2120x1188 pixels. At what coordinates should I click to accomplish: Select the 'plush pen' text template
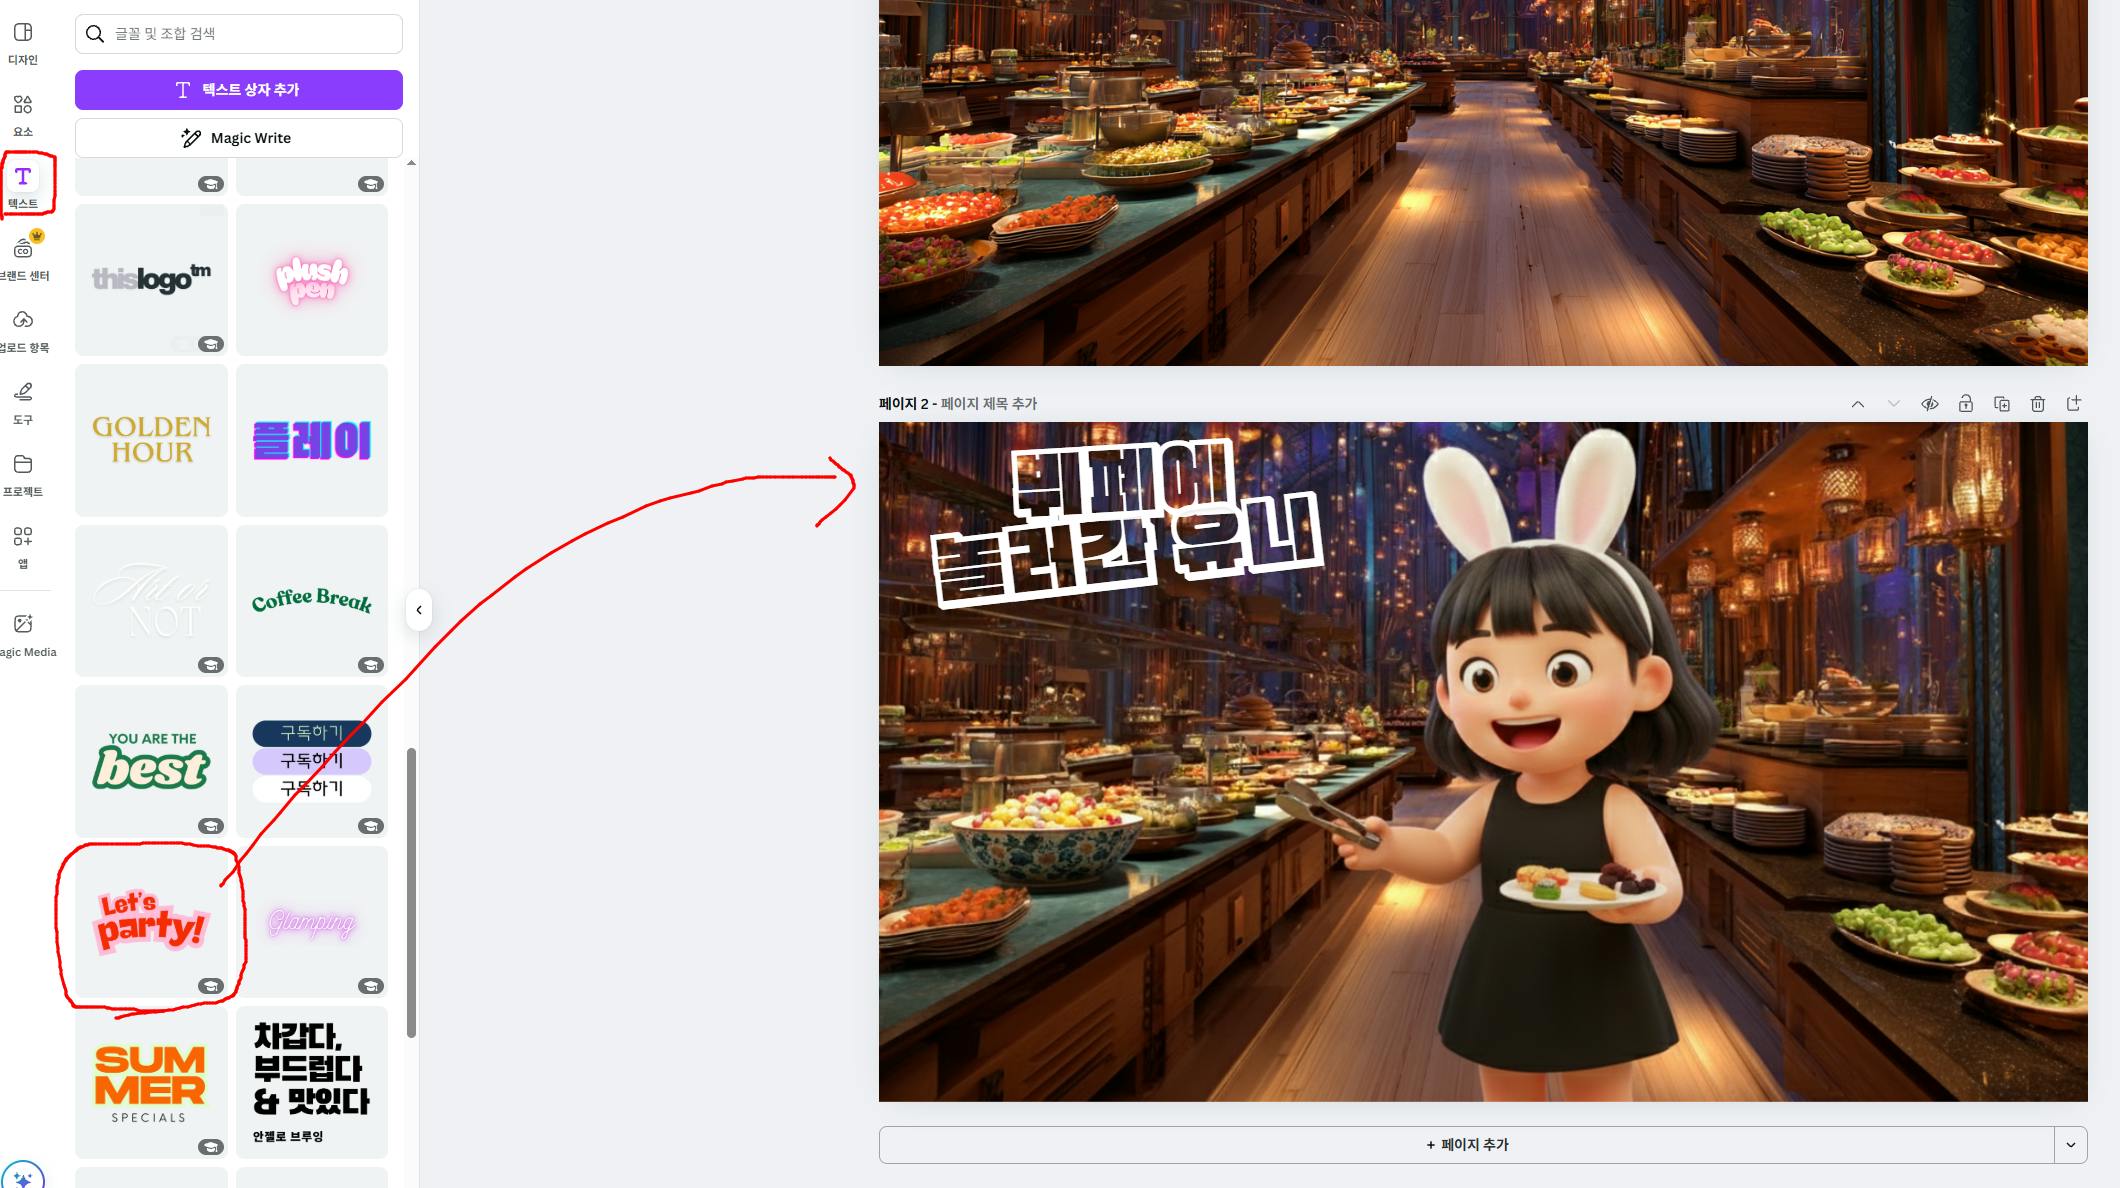[312, 280]
